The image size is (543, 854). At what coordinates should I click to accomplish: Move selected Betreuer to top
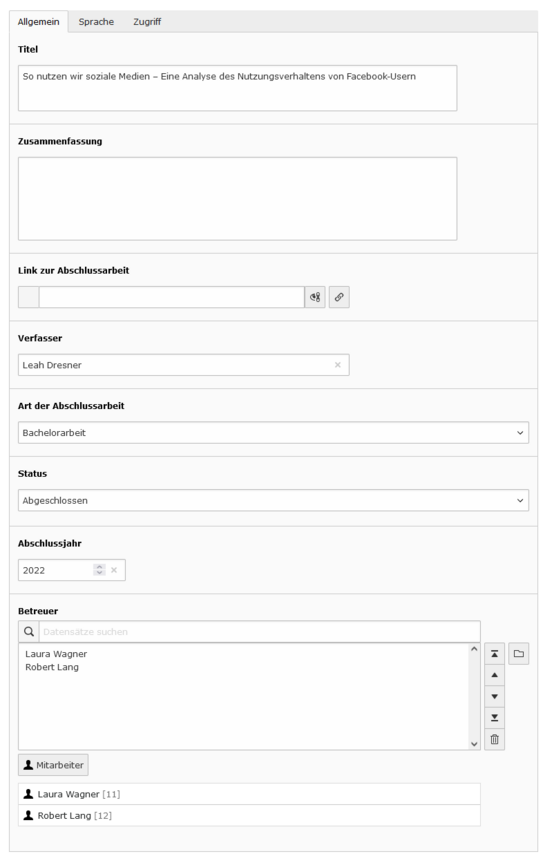point(495,654)
